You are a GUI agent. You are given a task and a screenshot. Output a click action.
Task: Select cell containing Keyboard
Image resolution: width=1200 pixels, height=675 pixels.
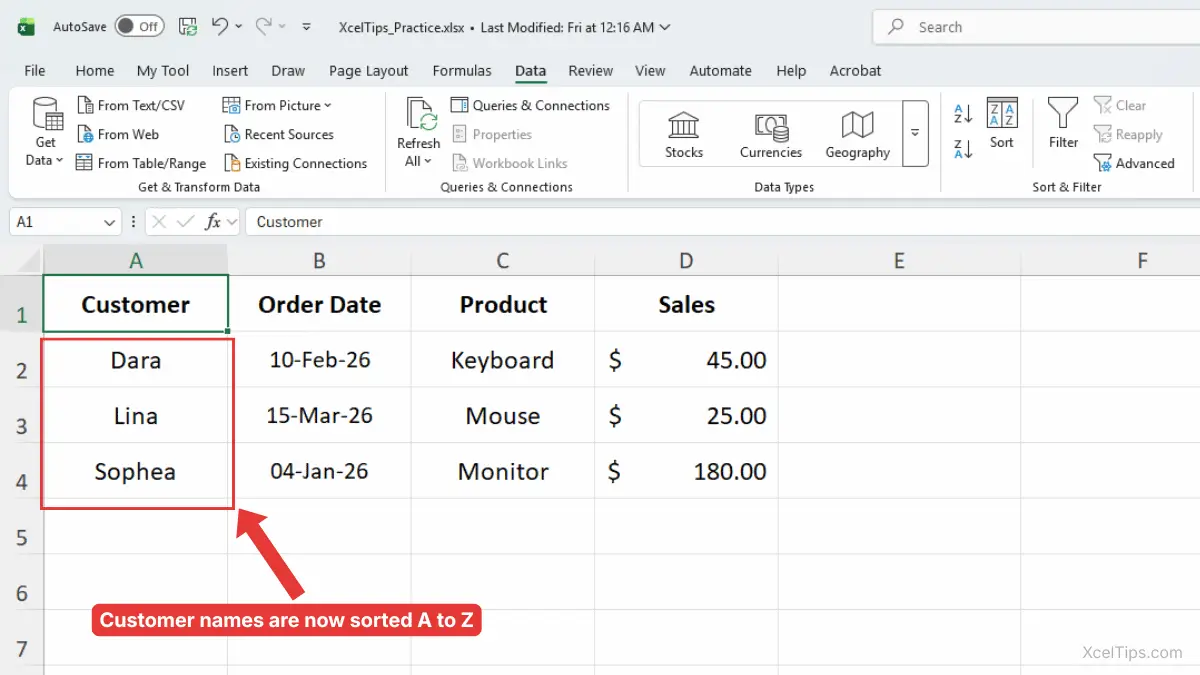click(x=503, y=360)
